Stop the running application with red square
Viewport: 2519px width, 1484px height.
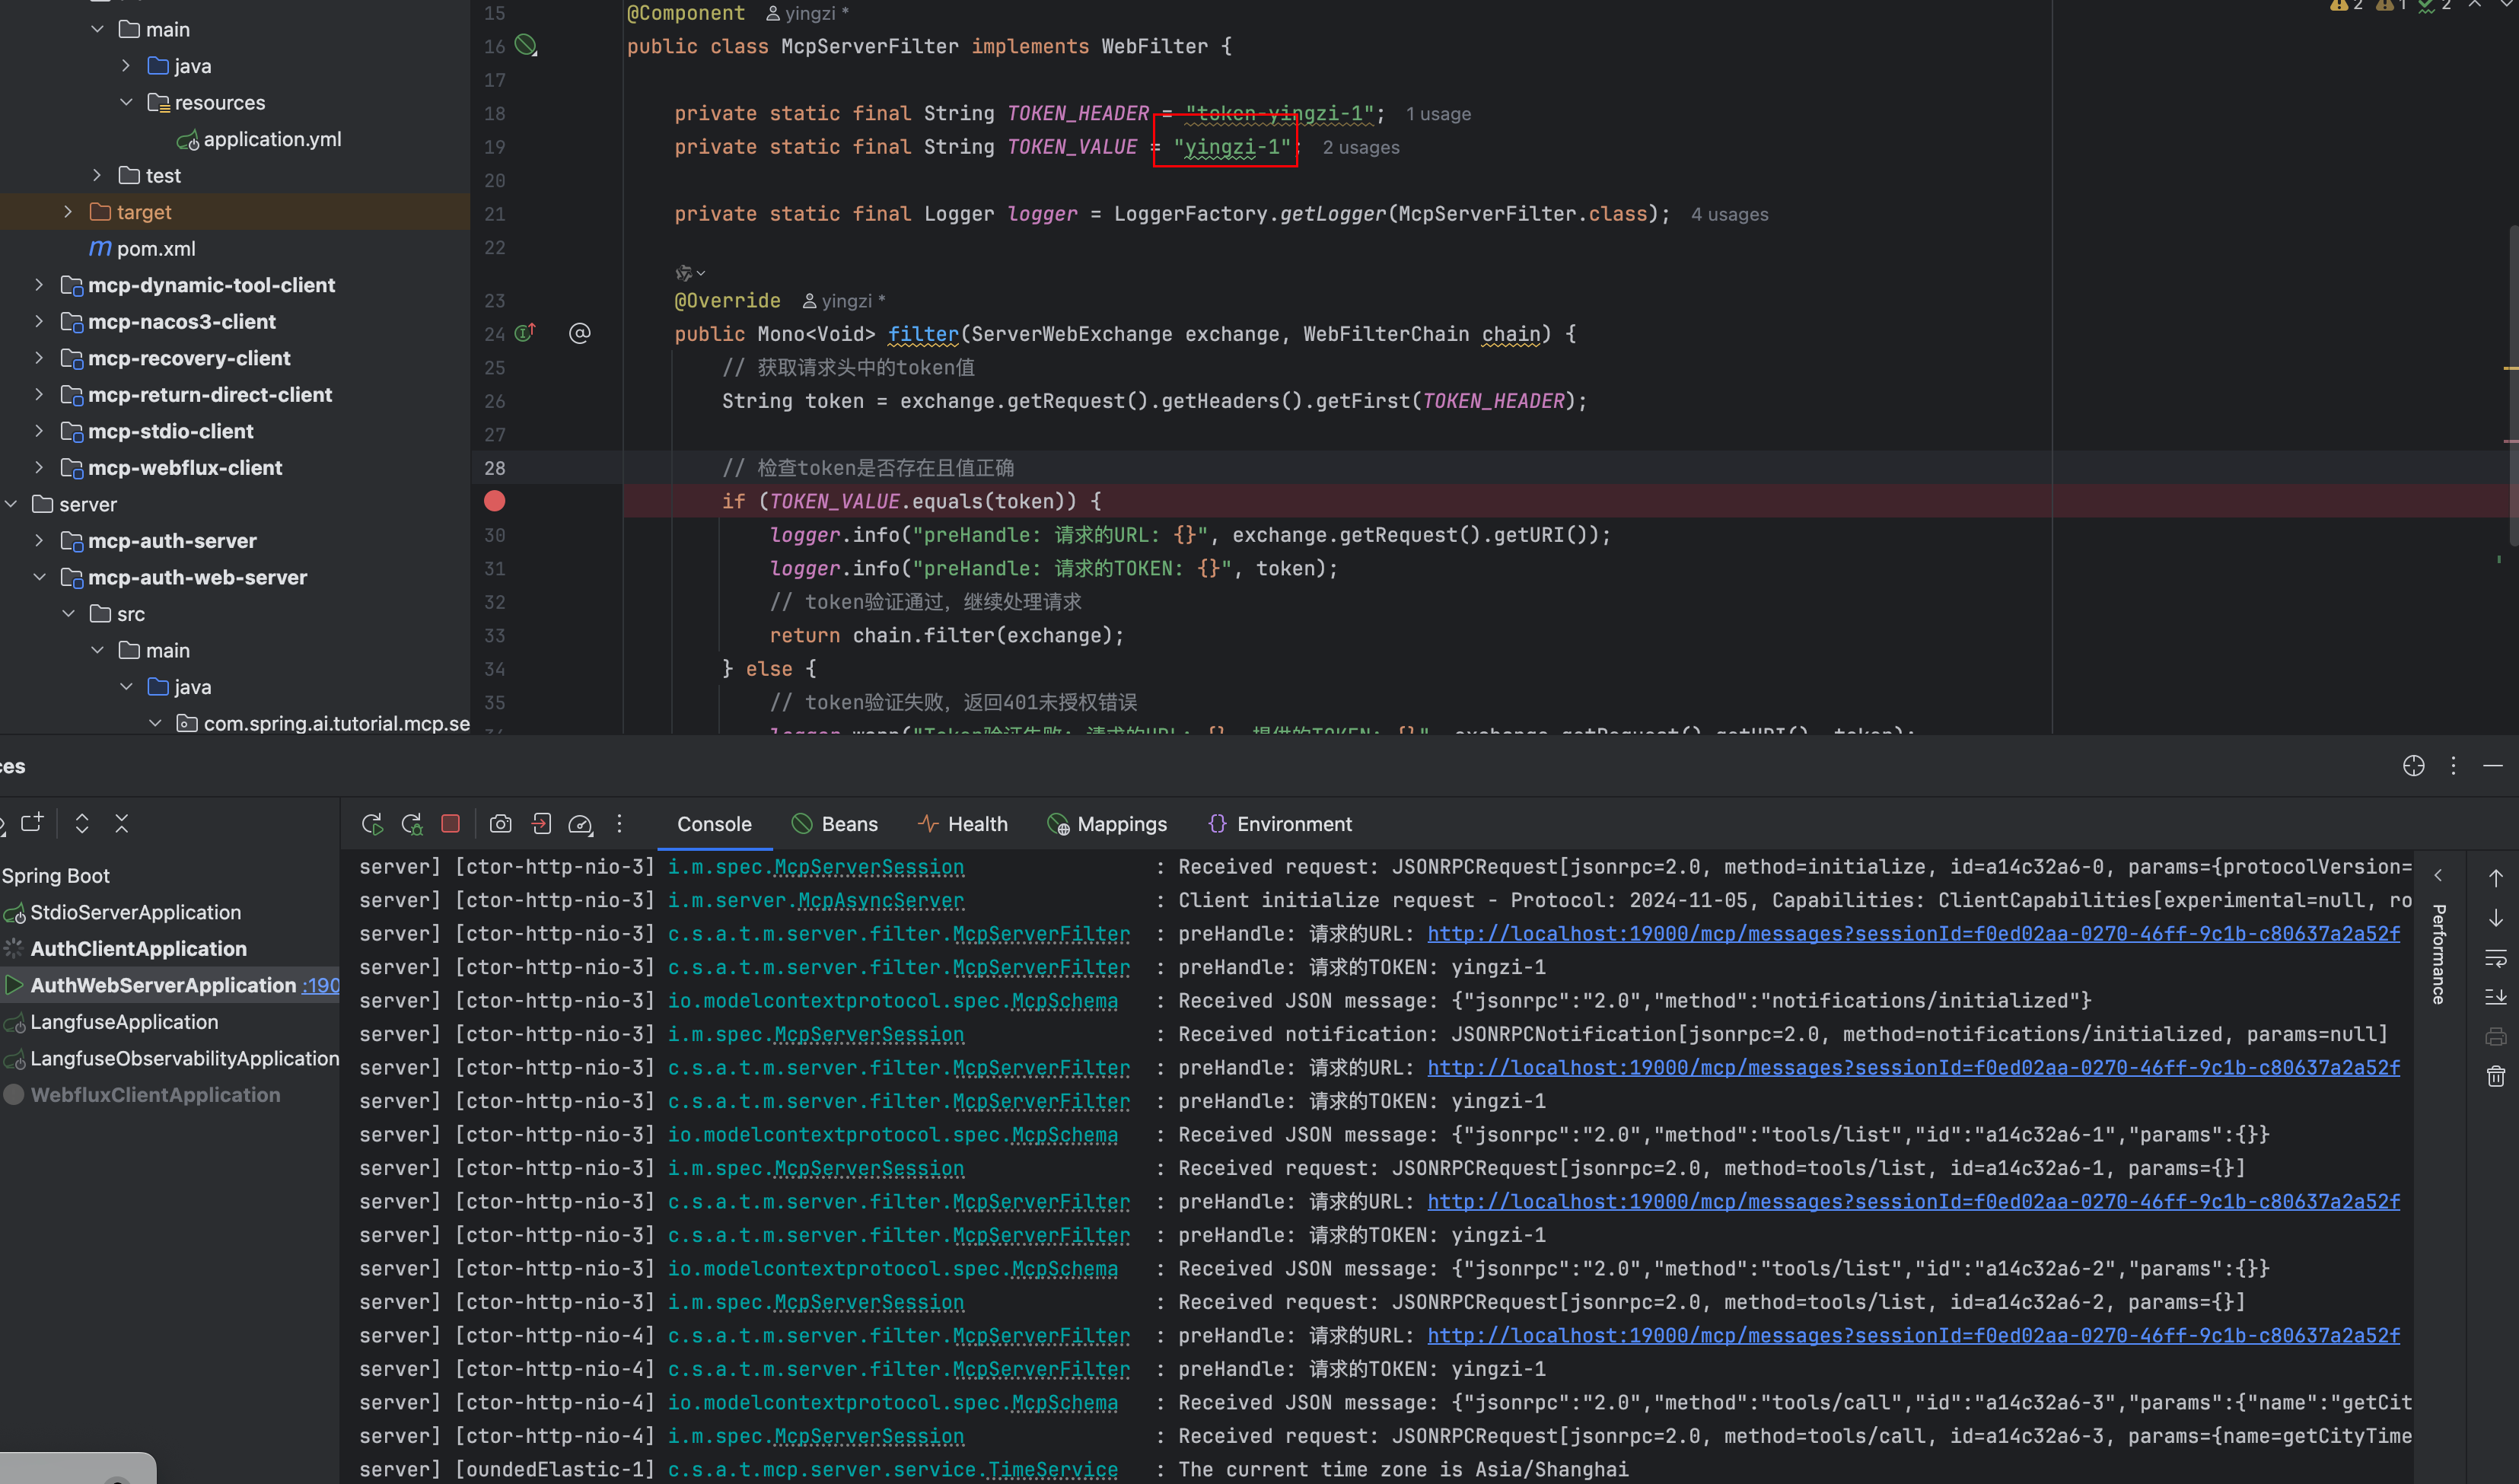tap(450, 823)
